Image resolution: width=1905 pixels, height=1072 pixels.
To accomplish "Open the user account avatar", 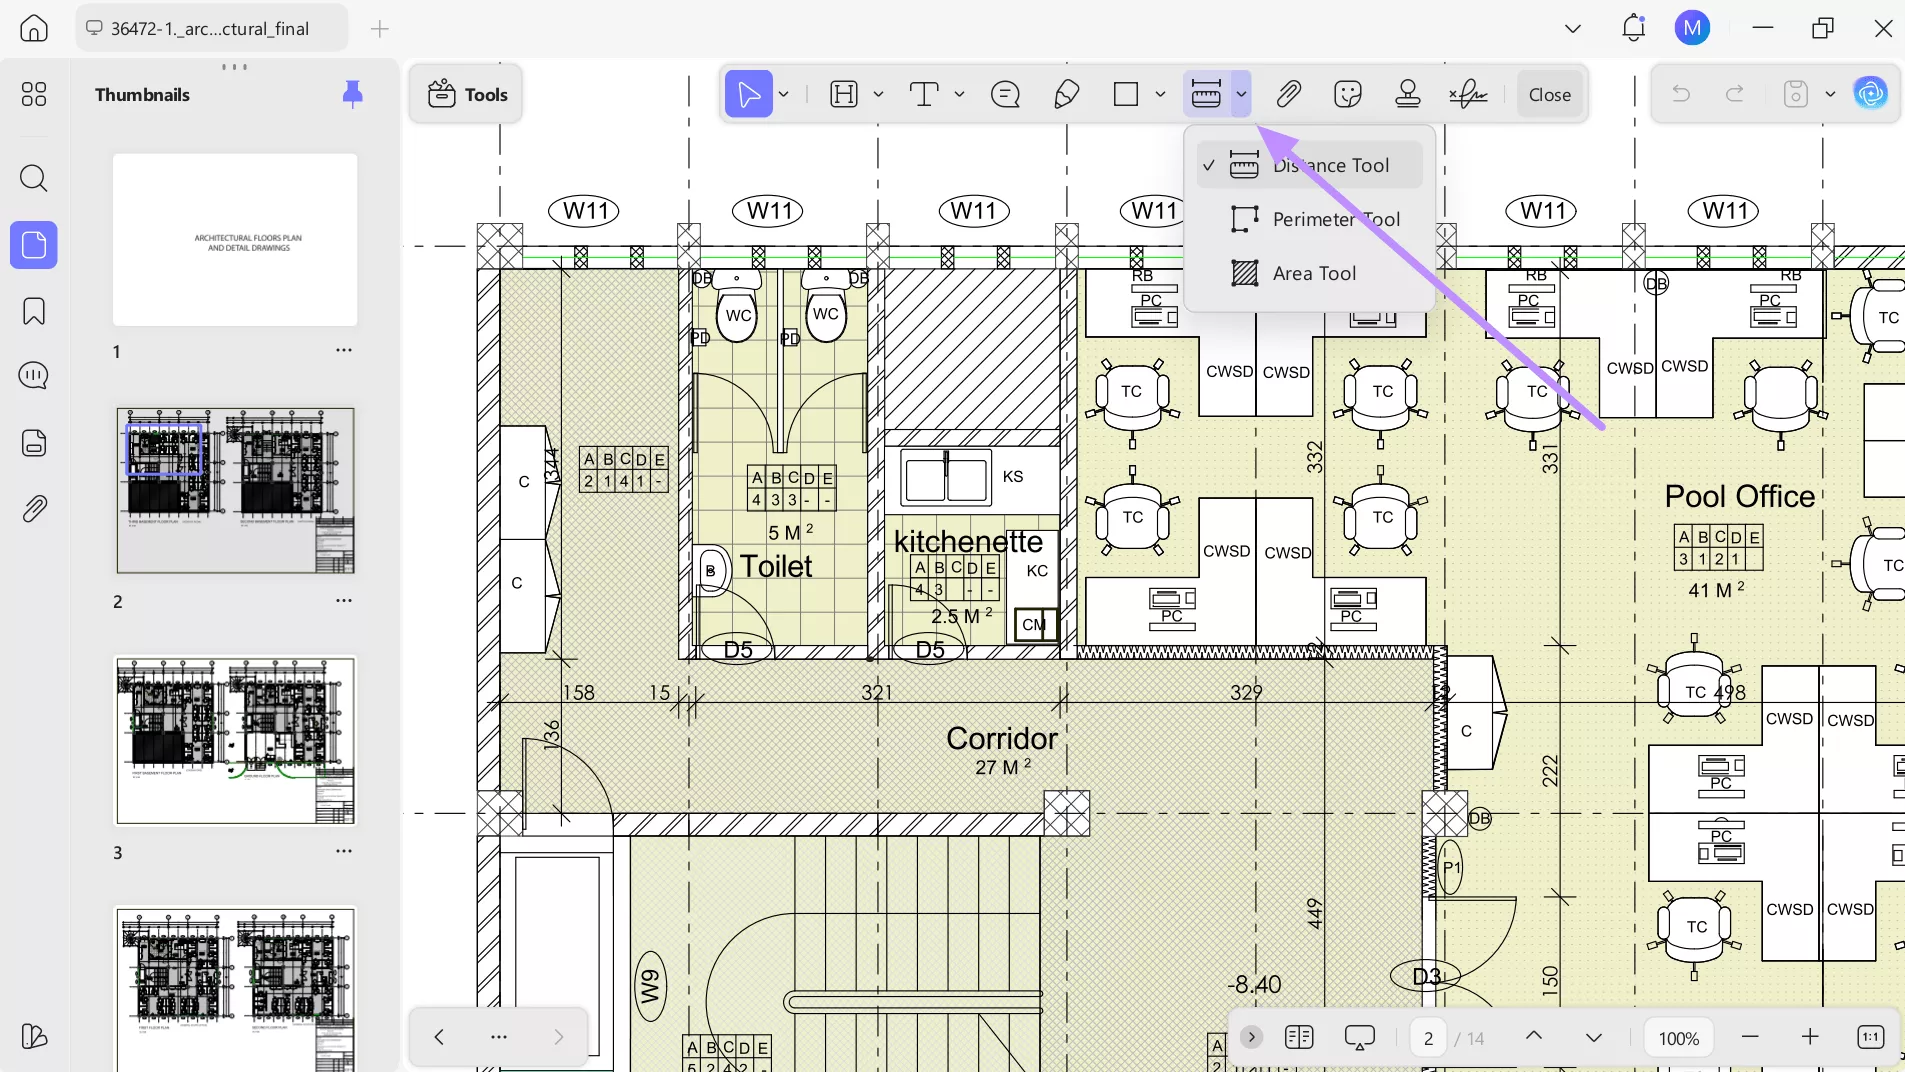I will pos(1692,28).
